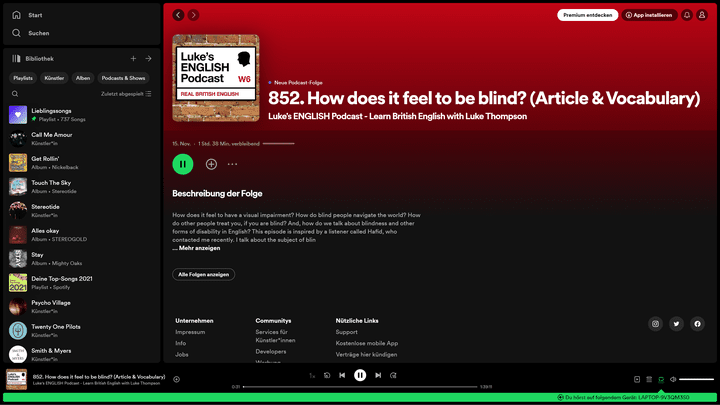The image size is (720, 405).
Task: Open Info footer link
Action: point(180,343)
